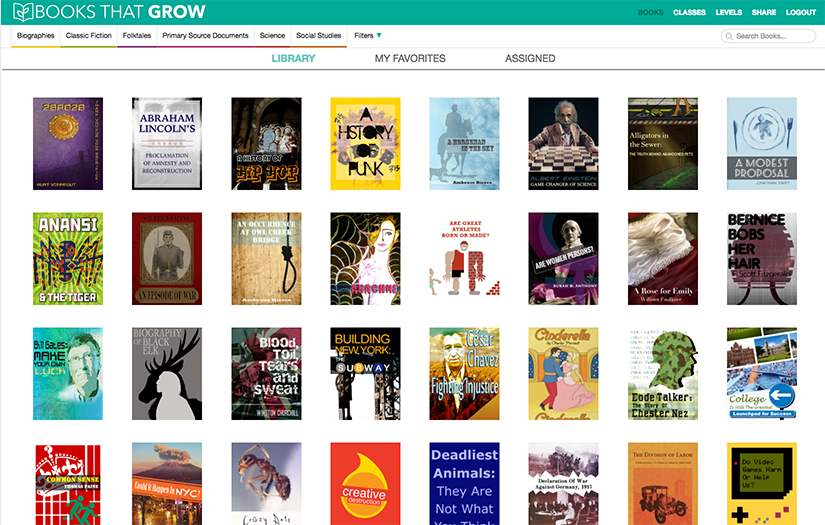Open the Cinderella book cover

[564, 374]
